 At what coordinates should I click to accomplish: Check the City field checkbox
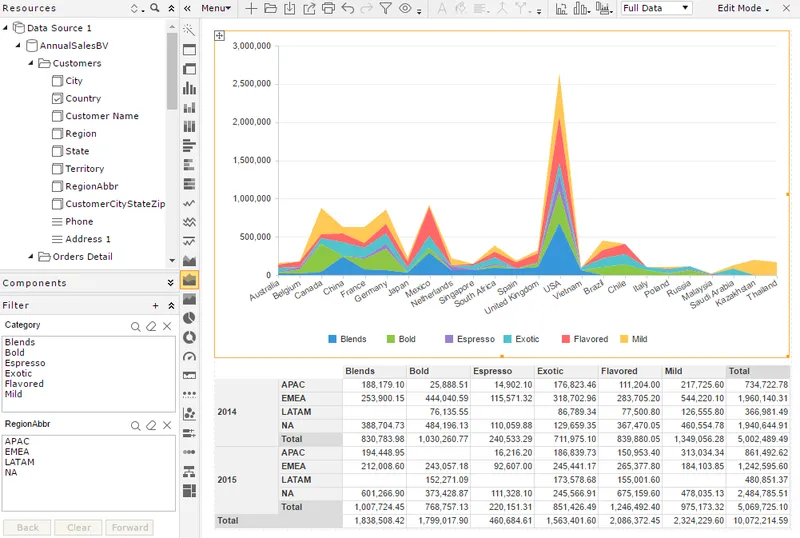point(57,81)
